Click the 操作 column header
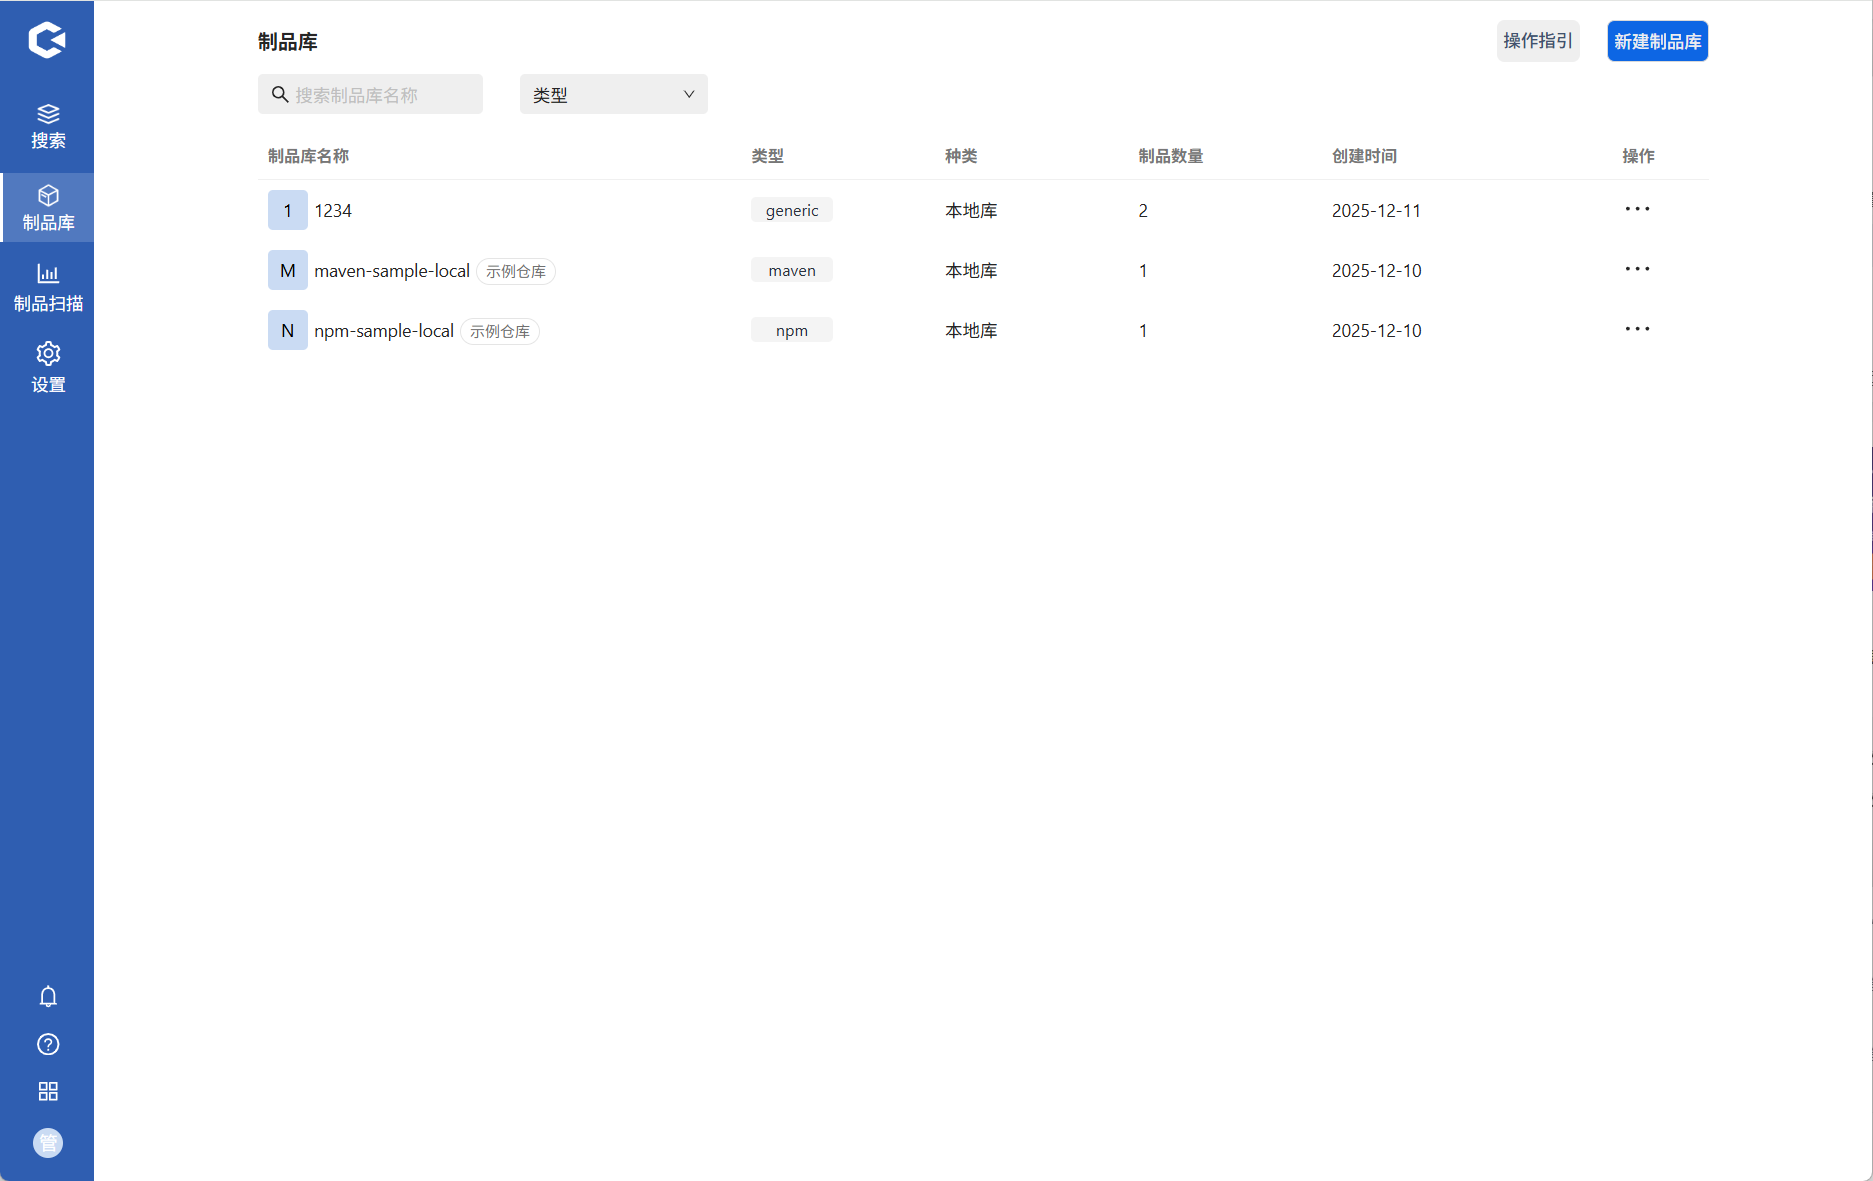The width and height of the screenshot is (1873, 1181). tap(1638, 156)
